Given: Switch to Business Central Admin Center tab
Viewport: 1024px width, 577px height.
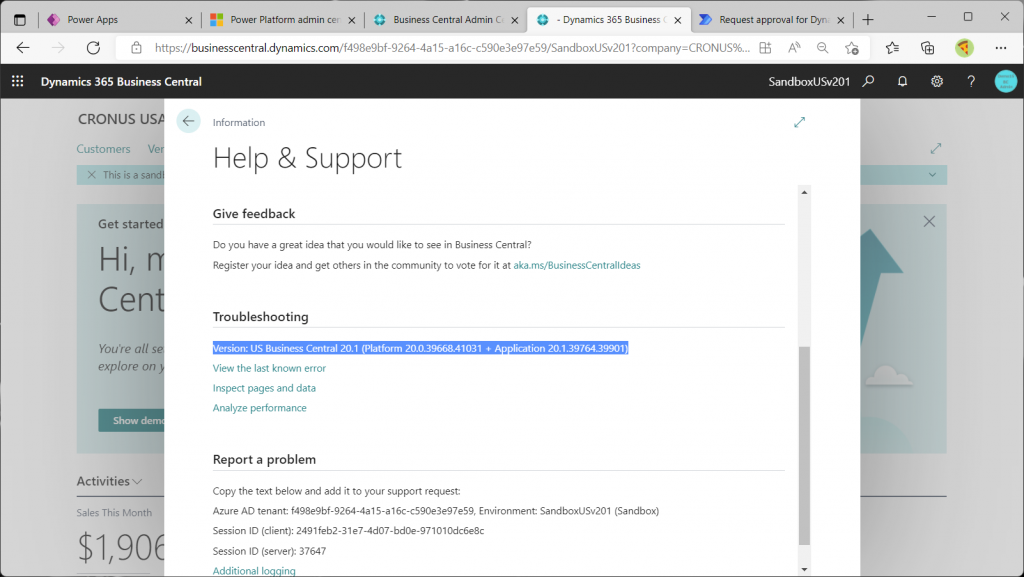Looking at the screenshot, I should pos(447,20).
